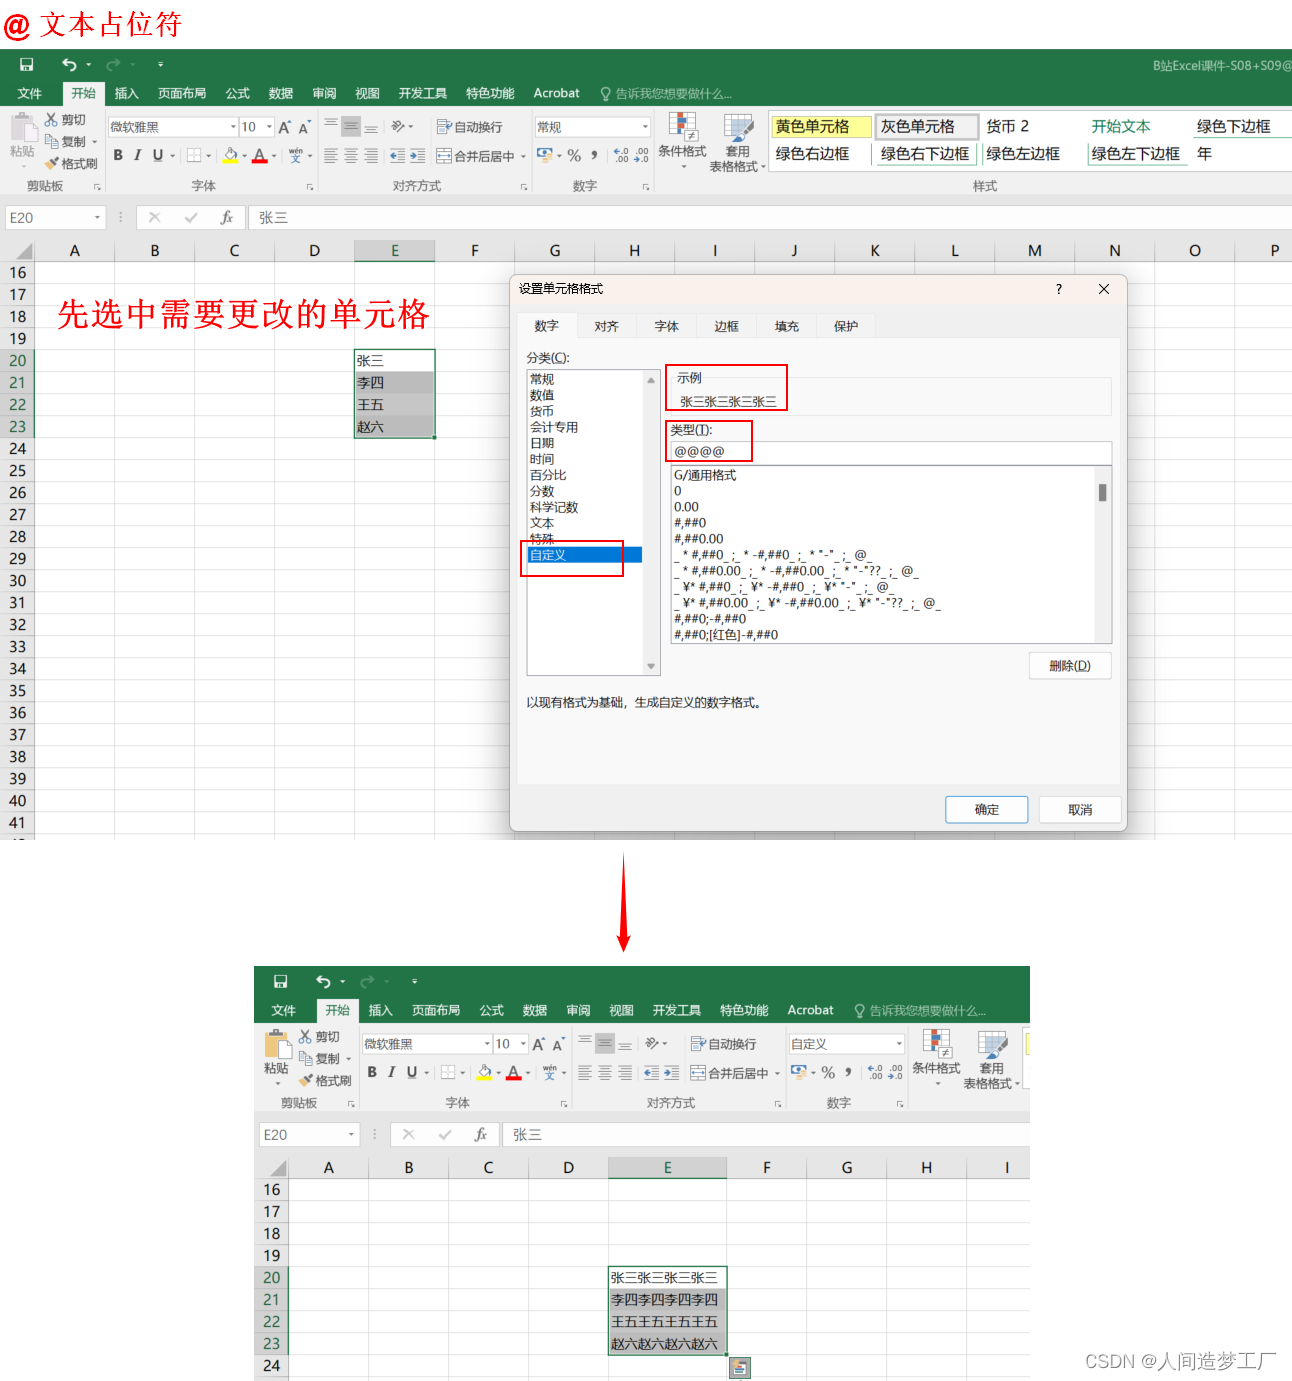Click Wrap Text (自动换行) in upper ribbon
This screenshot has width=1292, height=1381.
[x=470, y=127]
